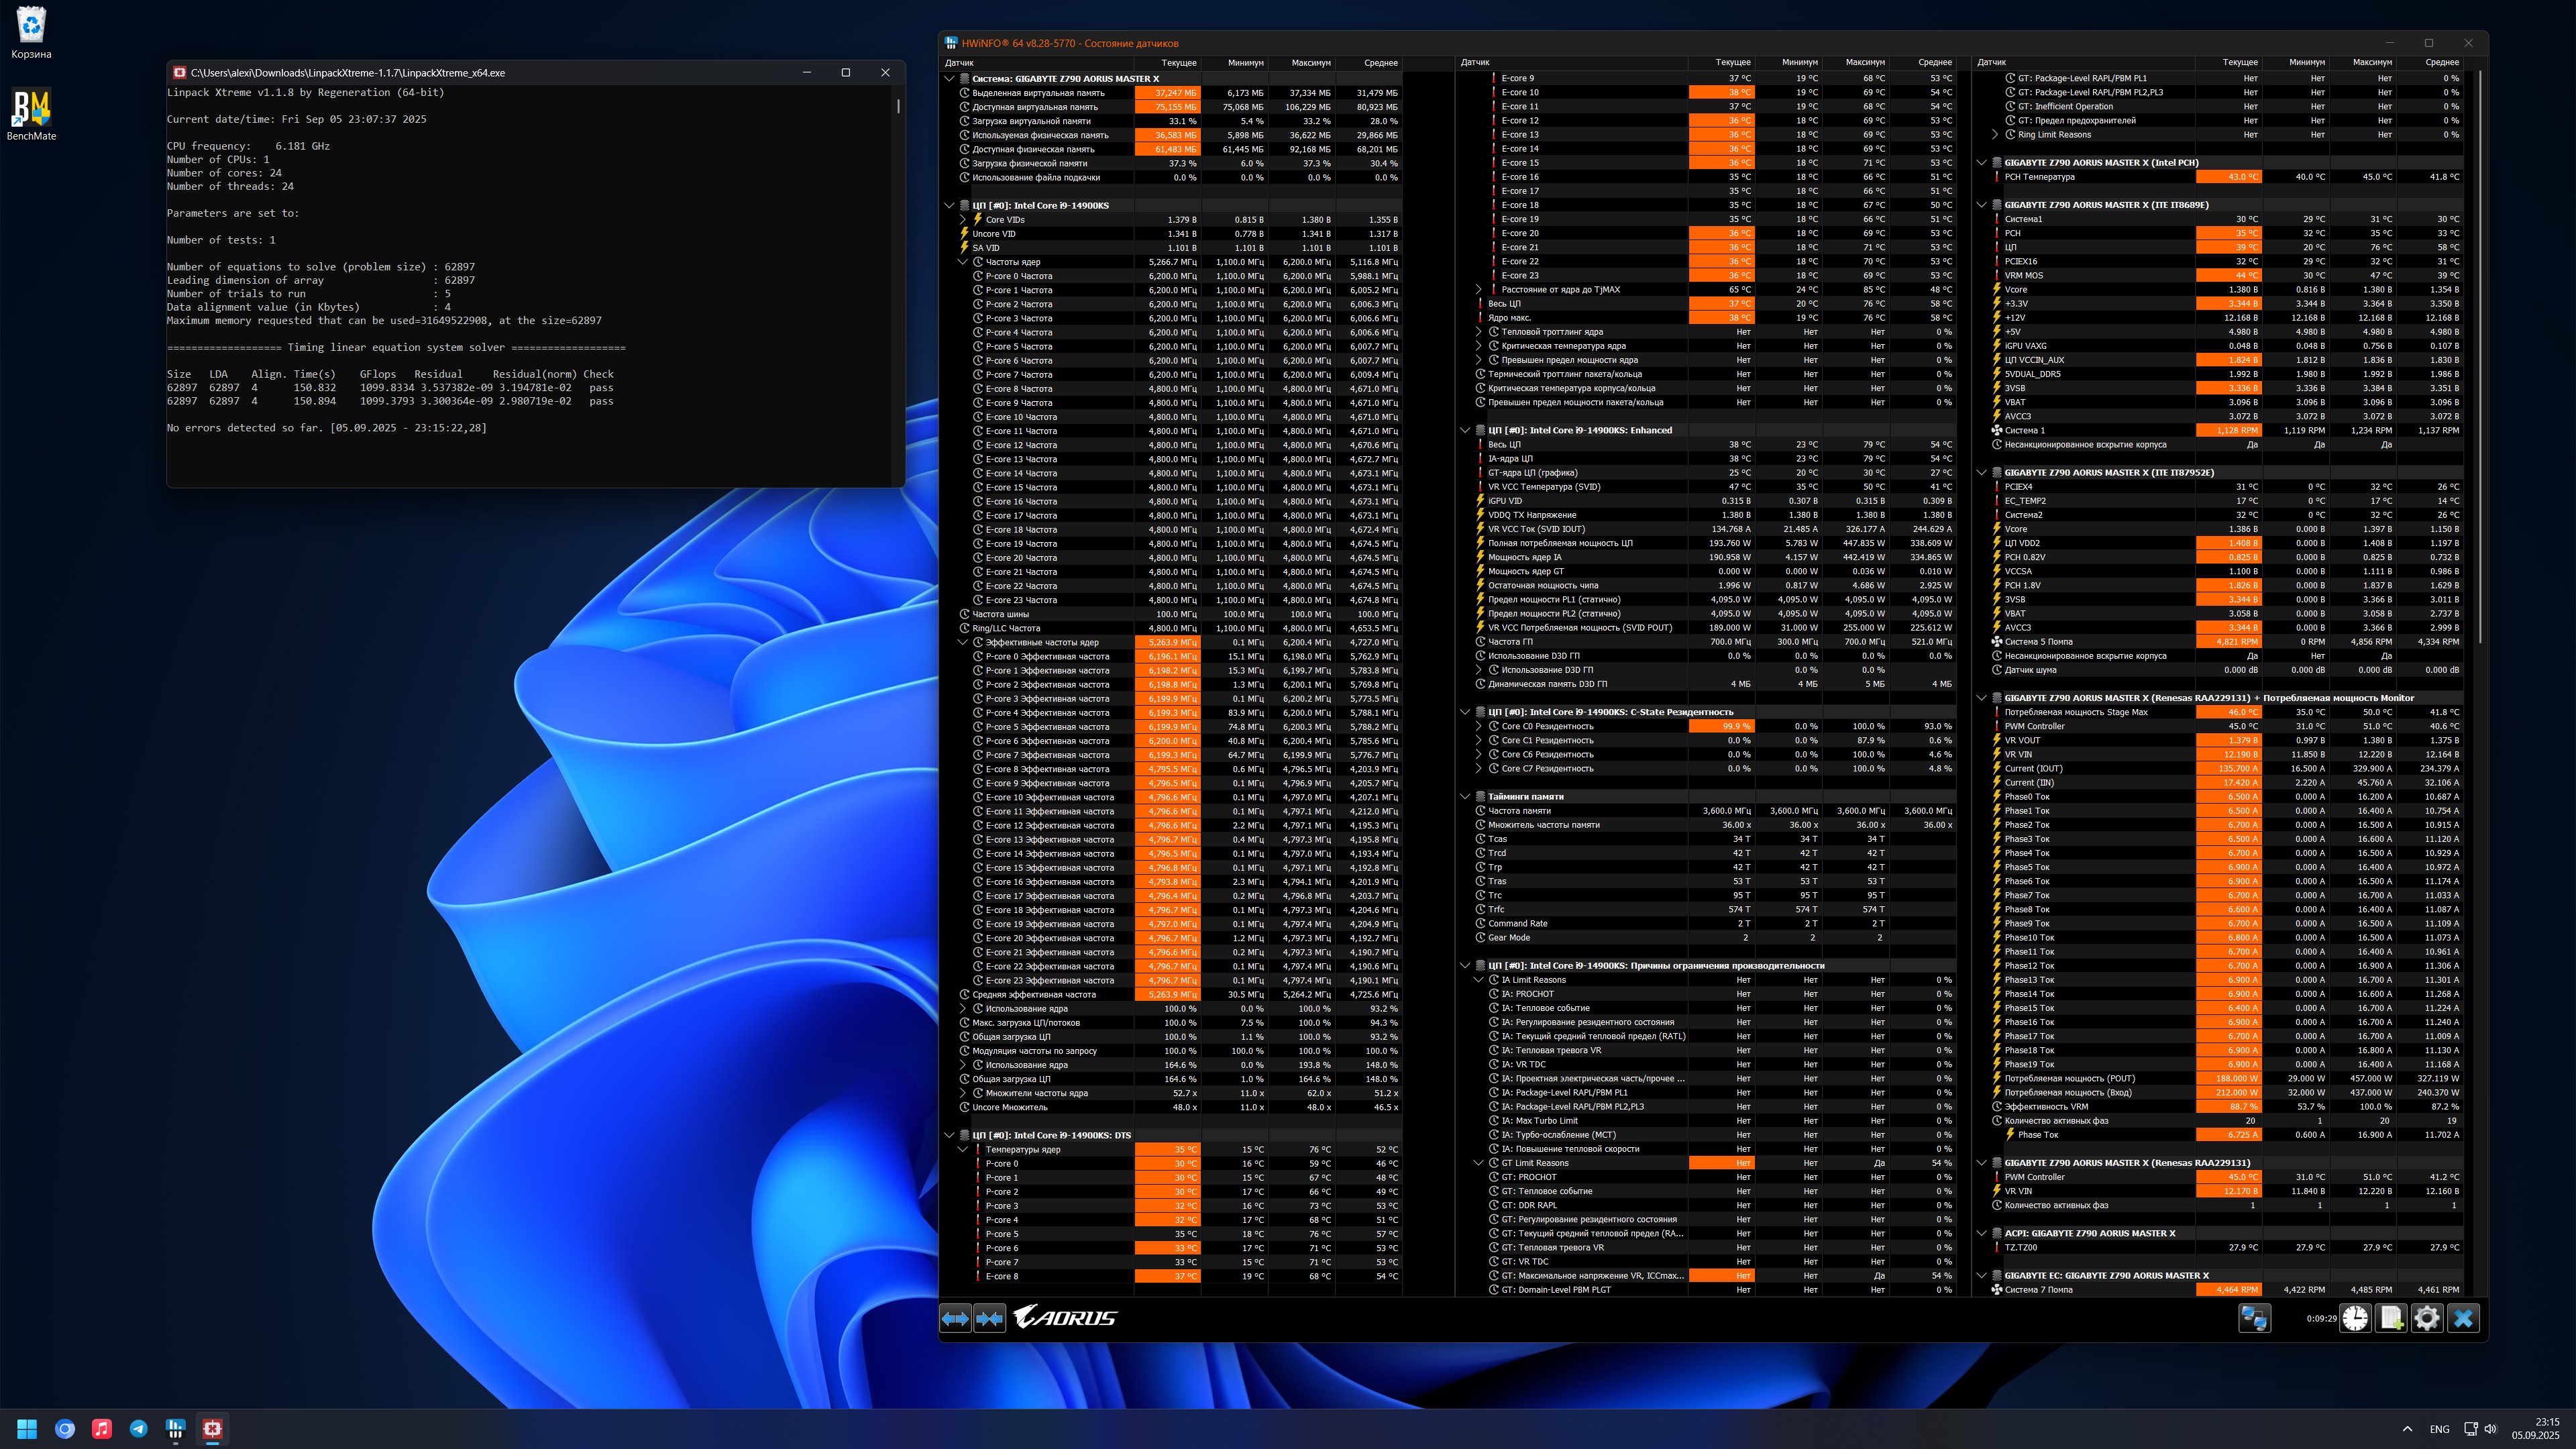Collapse the GT Limit Reasons node

[1479, 1163]
